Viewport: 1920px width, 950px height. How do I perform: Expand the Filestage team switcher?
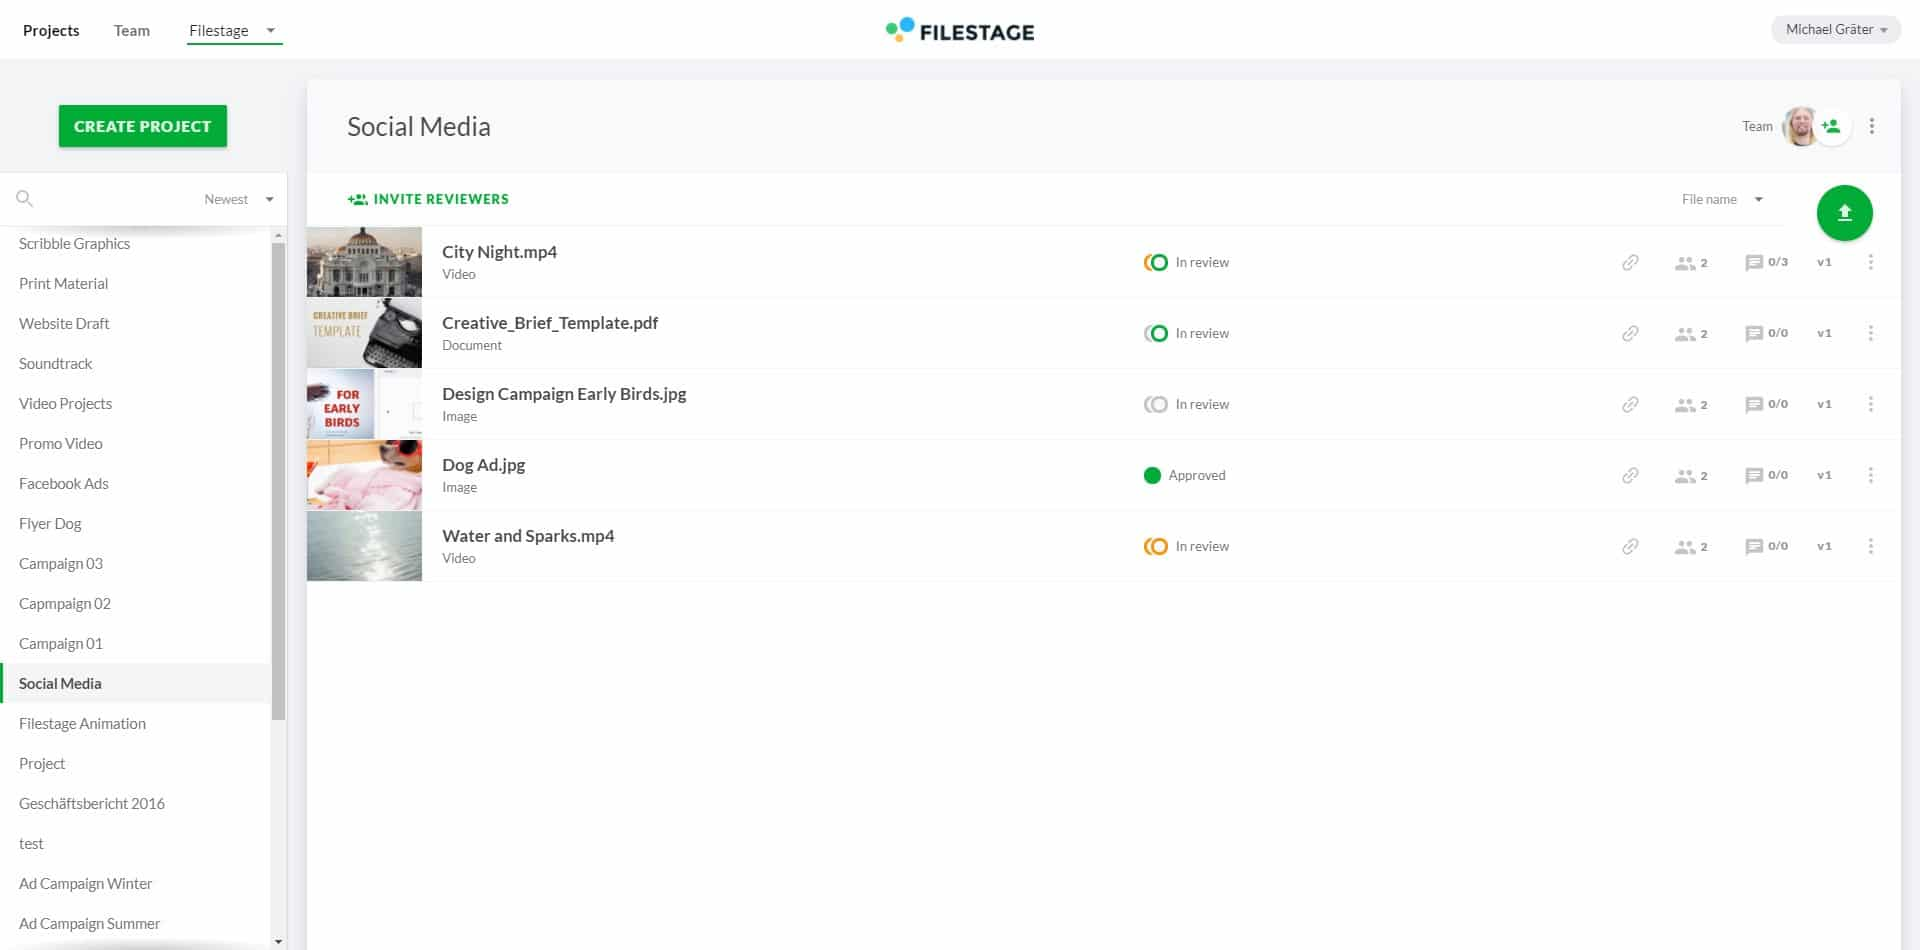click(233, 30)
